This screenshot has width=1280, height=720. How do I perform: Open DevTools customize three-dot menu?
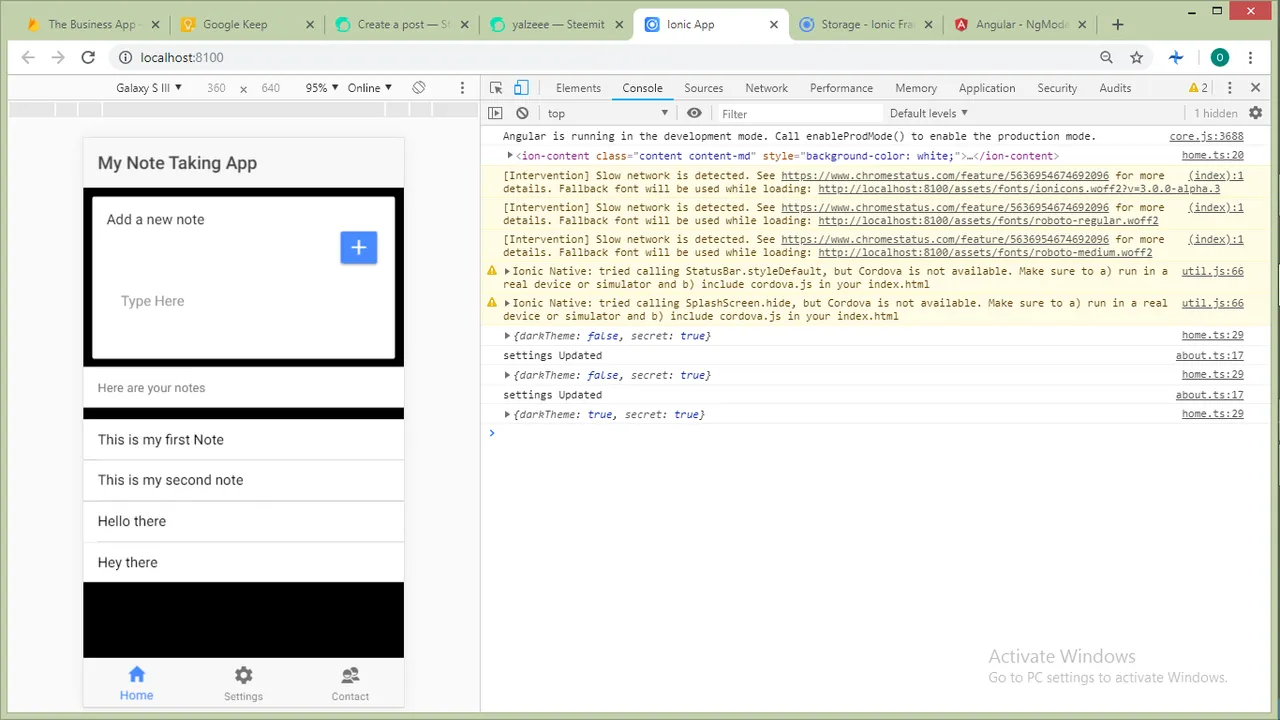1230,88
